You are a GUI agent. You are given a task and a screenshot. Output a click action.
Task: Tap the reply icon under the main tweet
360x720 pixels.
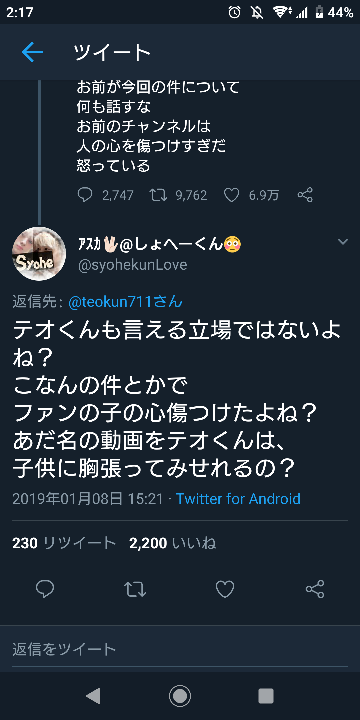[x=45, y=589]
